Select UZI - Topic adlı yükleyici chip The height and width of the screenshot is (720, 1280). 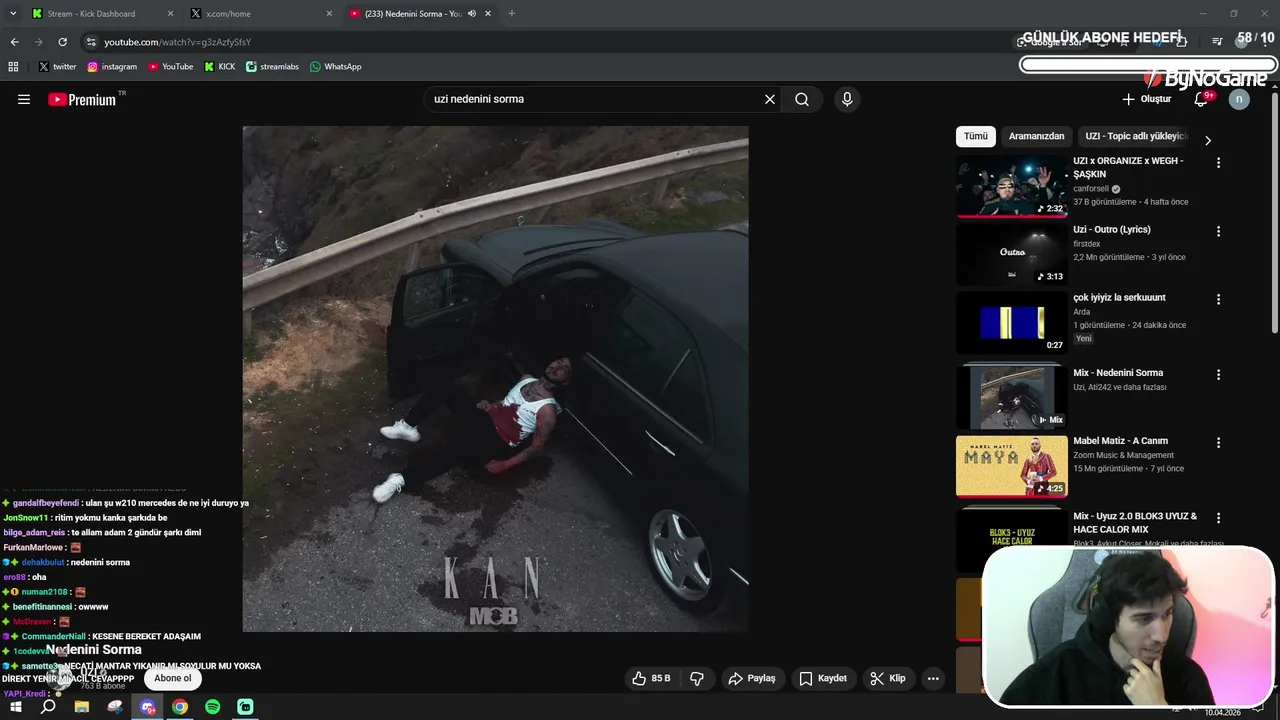(x=1135, y=136)
